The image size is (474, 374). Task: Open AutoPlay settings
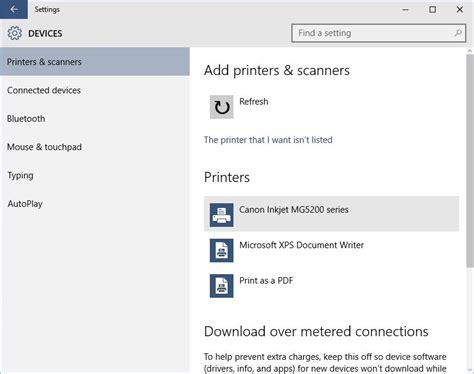(95, 204)
